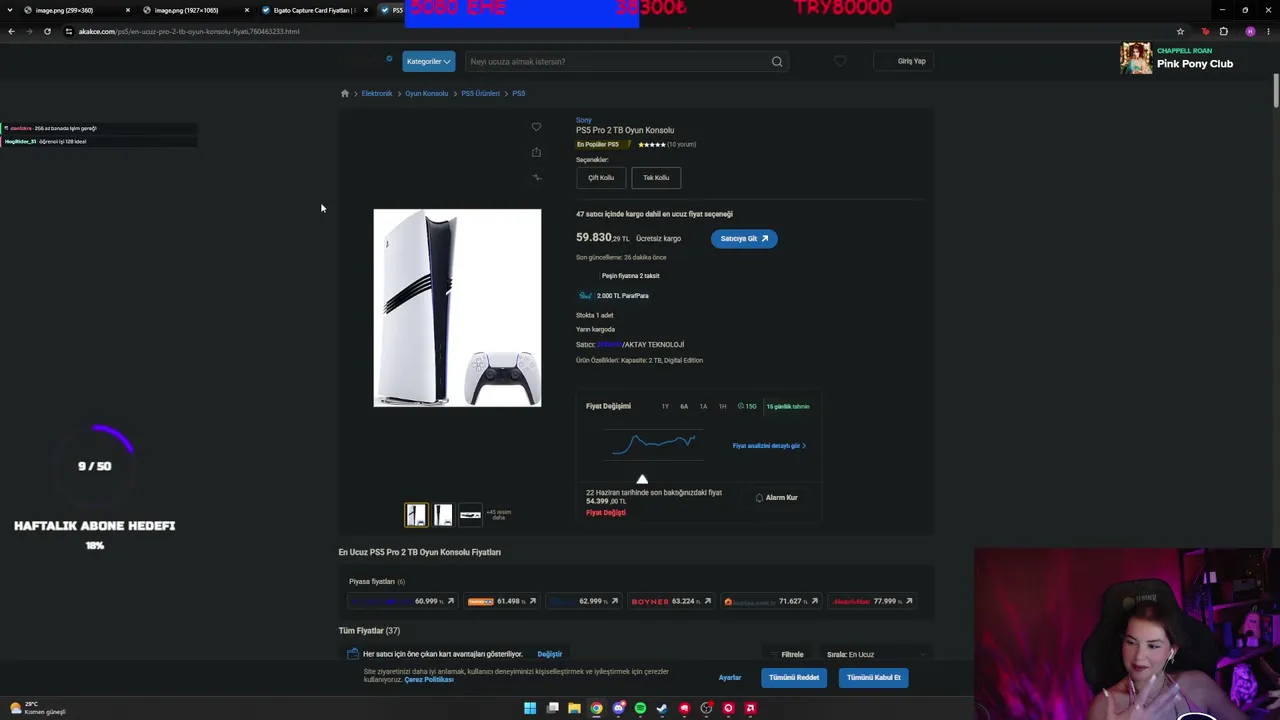This screenshot has height=720, width=1280.
Task: Select the third product thumbnail
Action: 470,514
